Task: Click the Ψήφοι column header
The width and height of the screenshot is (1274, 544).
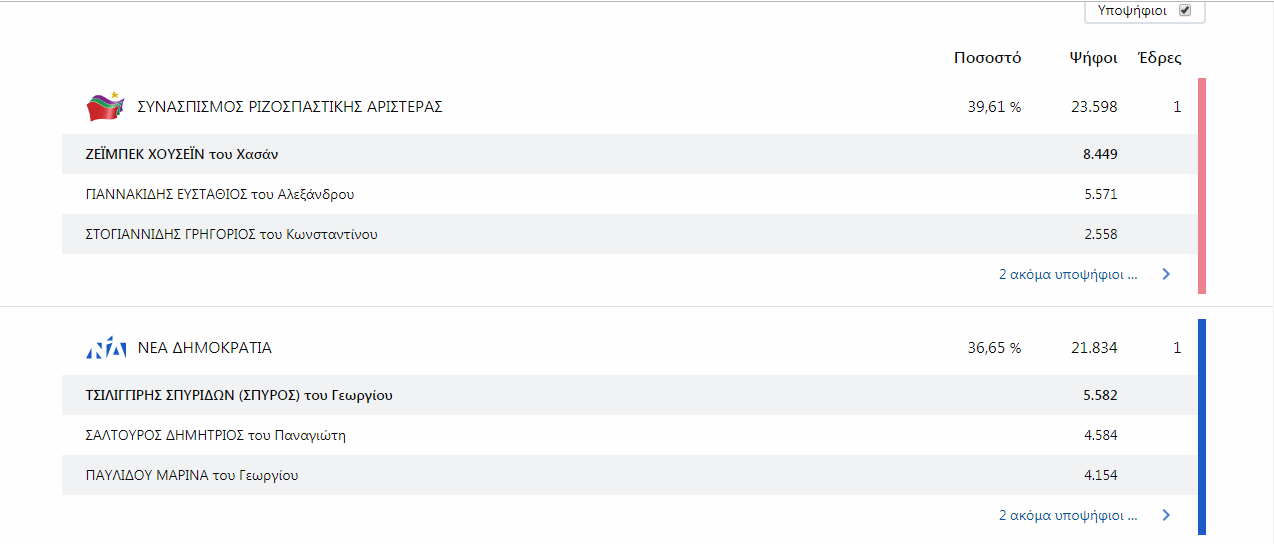Action: 1093,58
